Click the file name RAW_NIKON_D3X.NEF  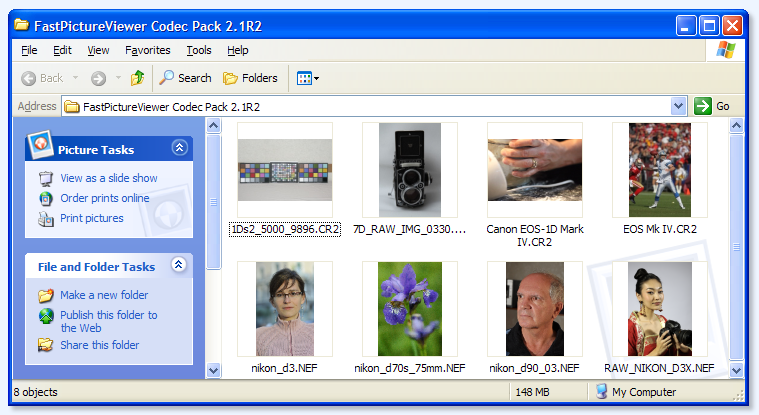coord(659,368)
